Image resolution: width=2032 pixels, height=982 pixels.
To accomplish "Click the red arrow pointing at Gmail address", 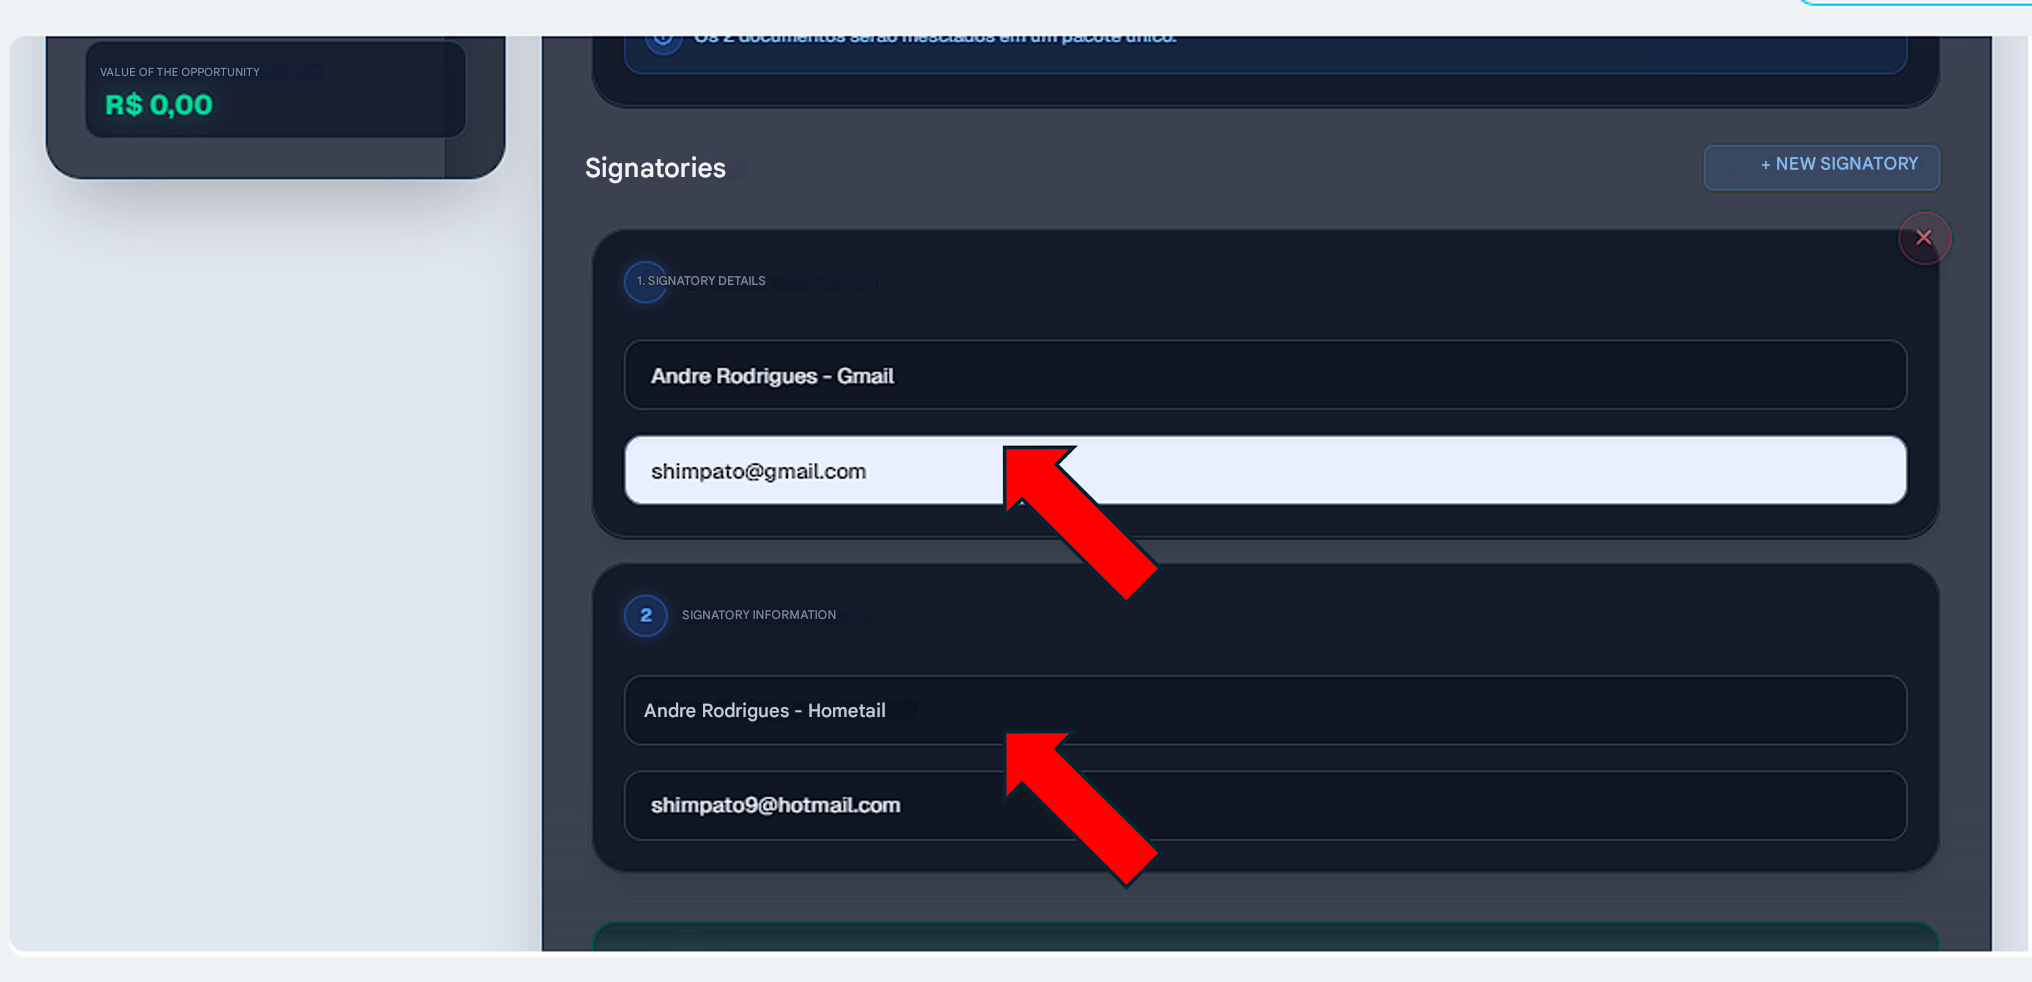I will tap(1078, 521).
